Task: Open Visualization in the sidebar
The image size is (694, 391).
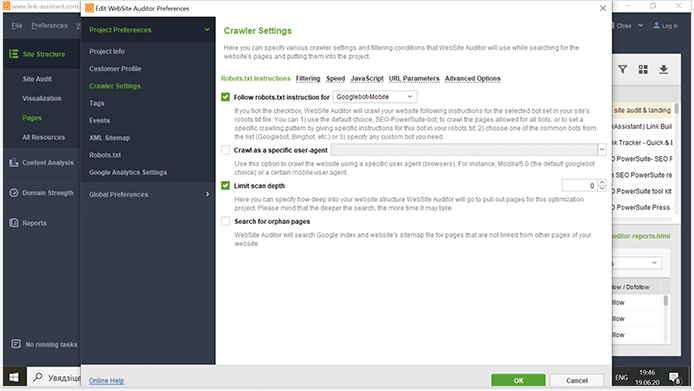Action: click(42, 98)
